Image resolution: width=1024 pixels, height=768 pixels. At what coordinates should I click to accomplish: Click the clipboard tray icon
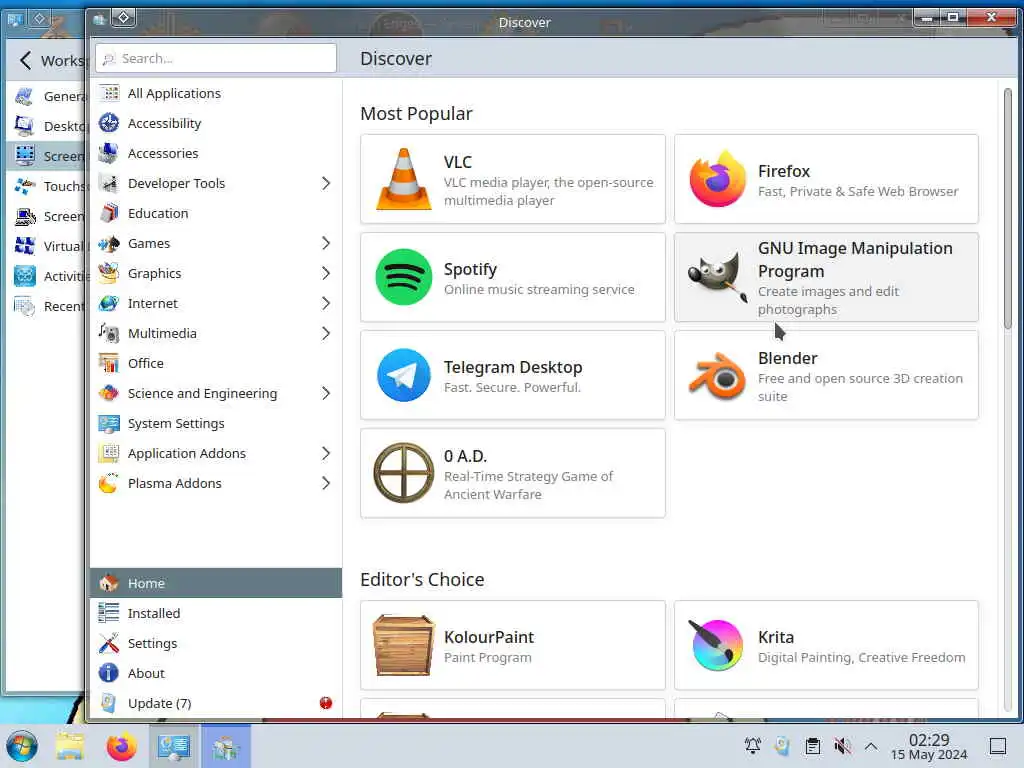pos(812,746)
